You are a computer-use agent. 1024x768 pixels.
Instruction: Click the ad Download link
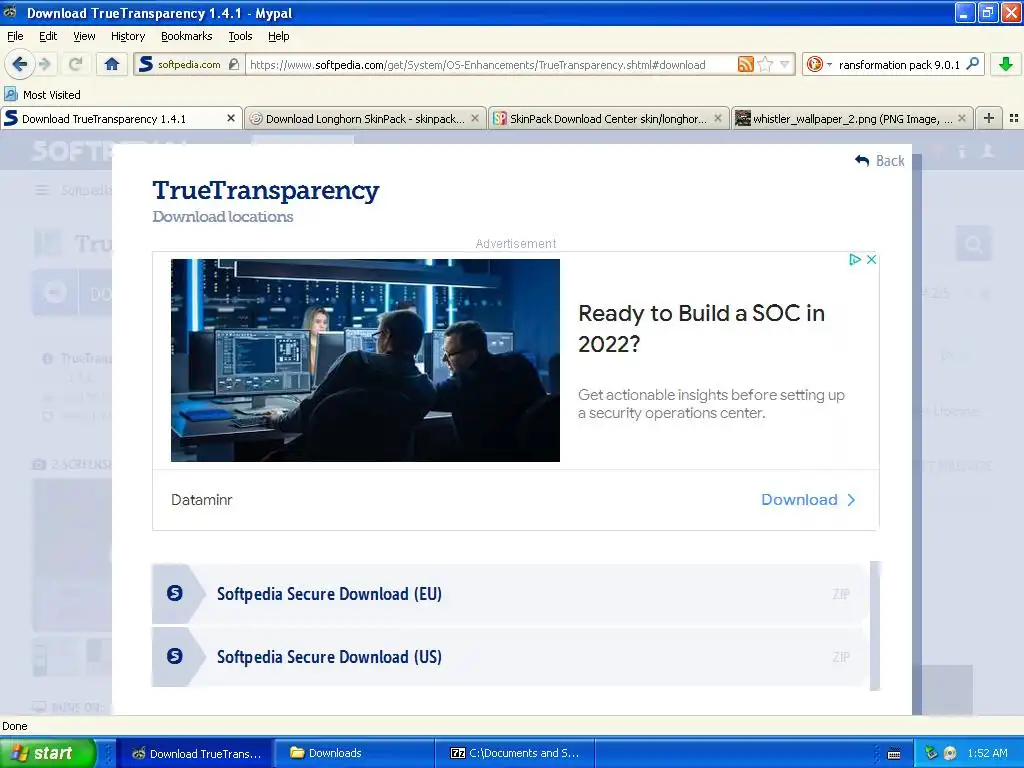pos(808,500)
